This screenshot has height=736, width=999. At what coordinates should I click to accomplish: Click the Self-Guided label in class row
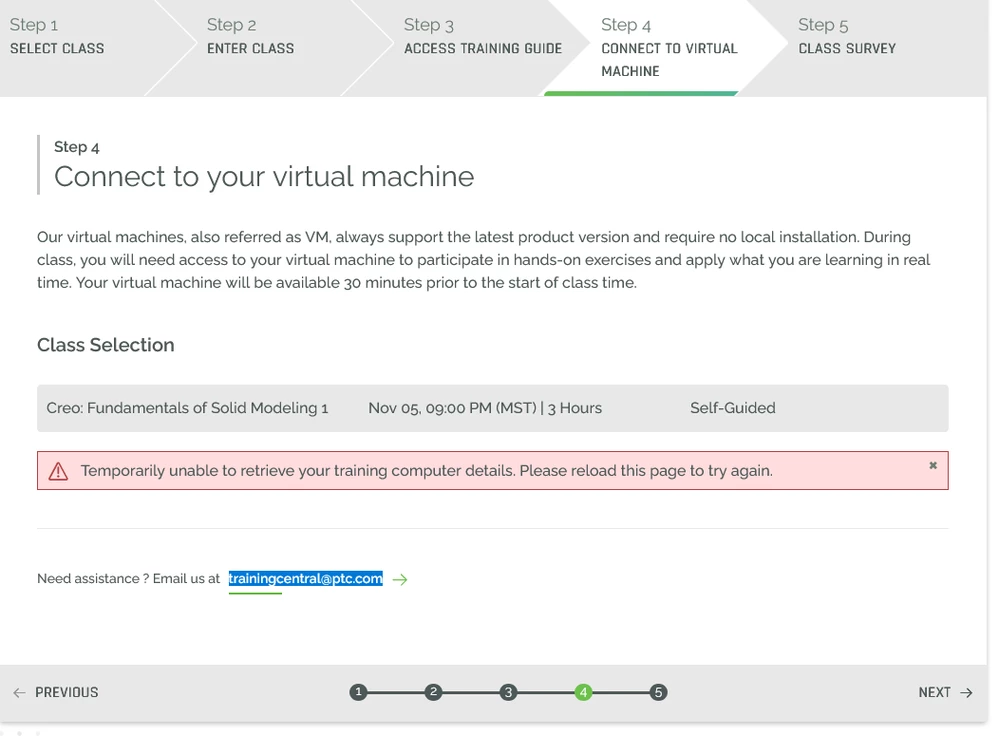tap(733, 408)
